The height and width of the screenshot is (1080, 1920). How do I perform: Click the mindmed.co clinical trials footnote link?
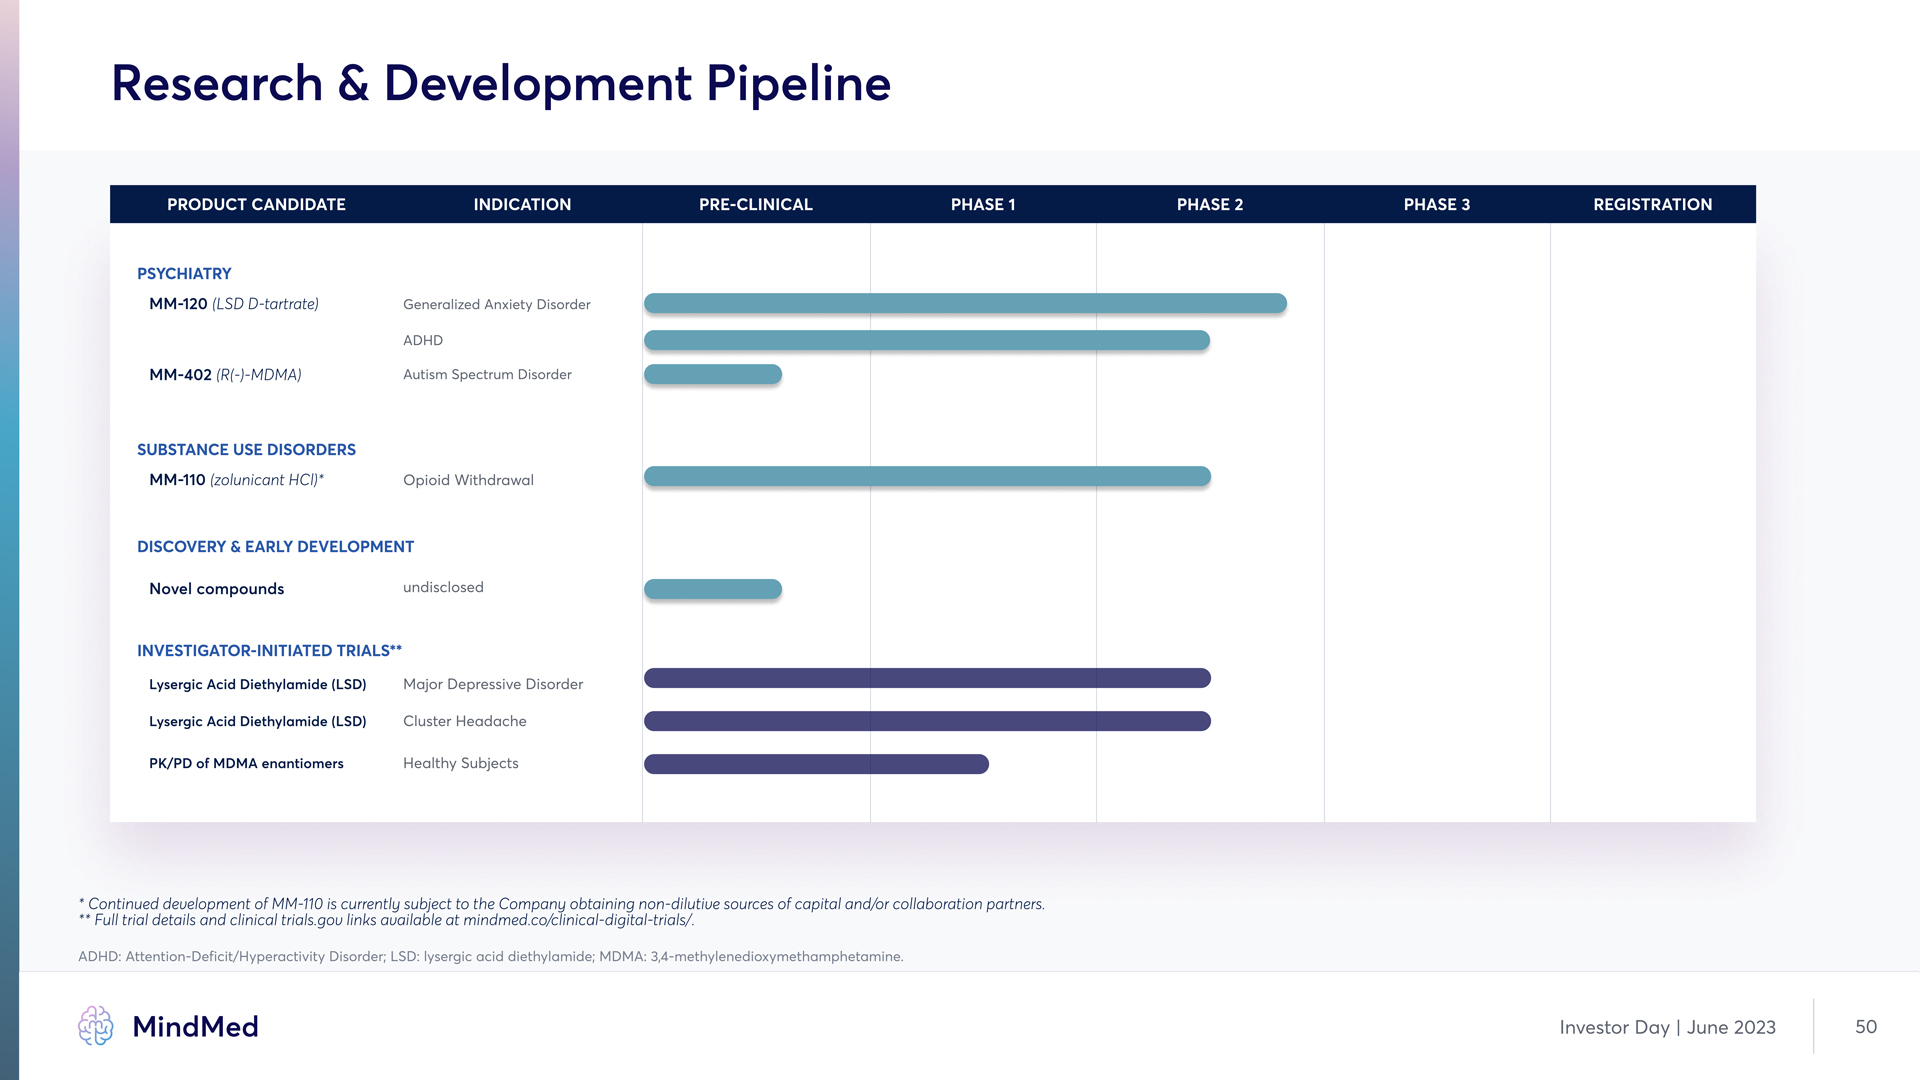point(577,920)
